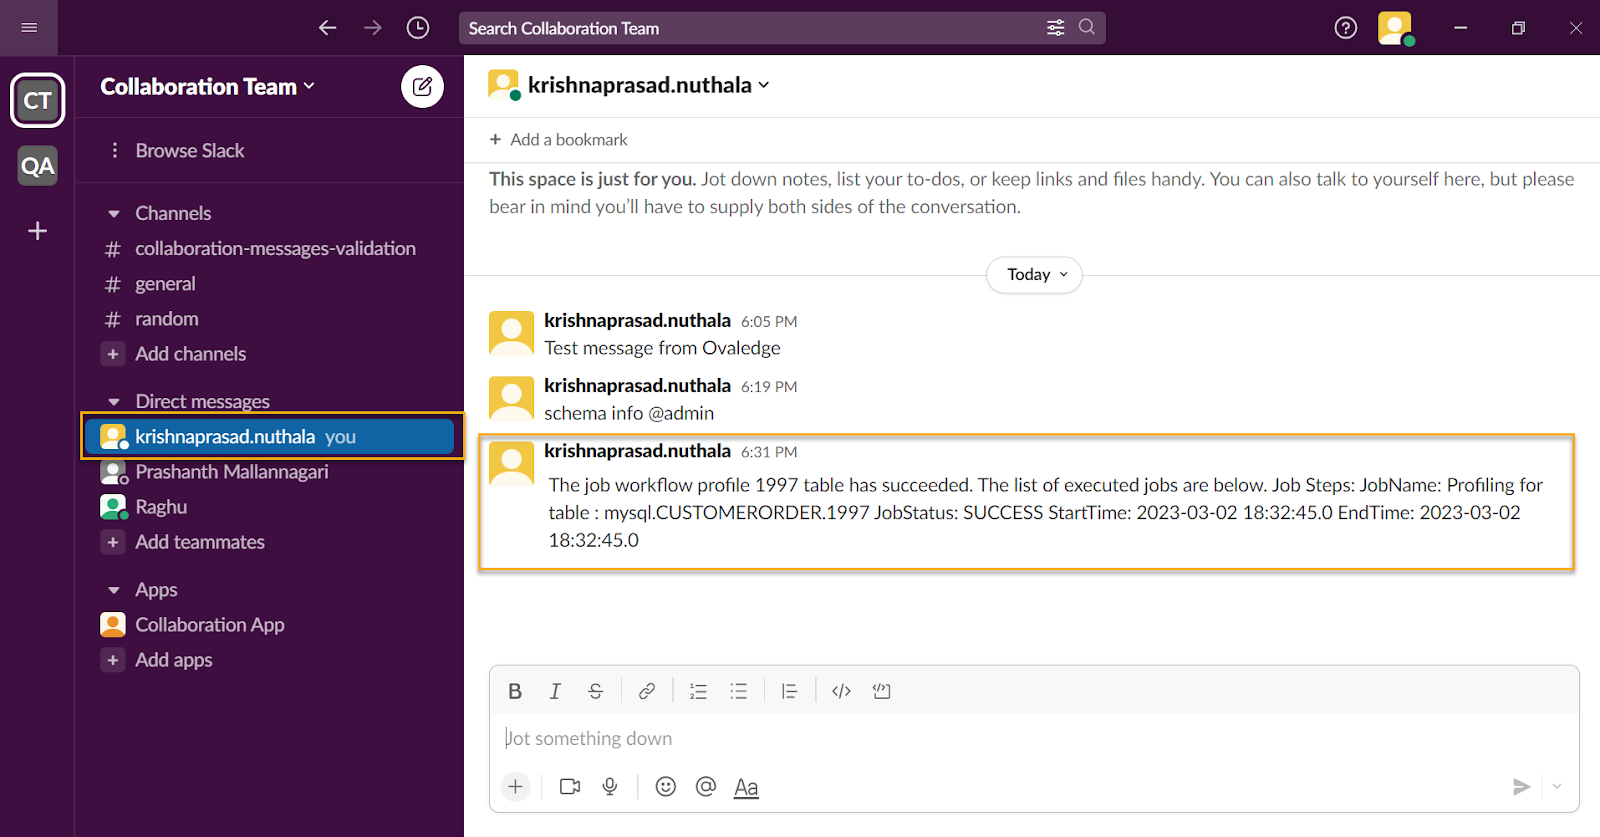Open the history clock icon
Viewport: 1600px width, 837px height.
[418, 28]
